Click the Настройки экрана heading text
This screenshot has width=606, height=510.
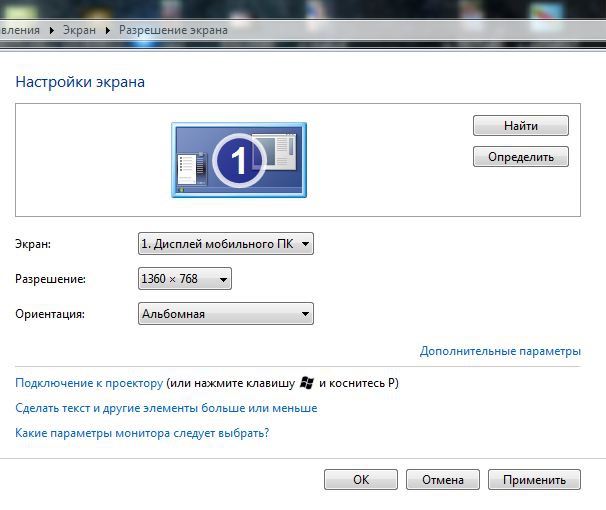click(x=80, y=82)
